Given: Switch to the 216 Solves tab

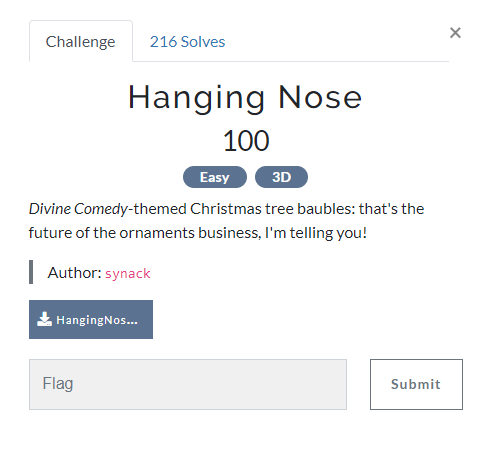Looking at the screenshot, I should (187, 42).
